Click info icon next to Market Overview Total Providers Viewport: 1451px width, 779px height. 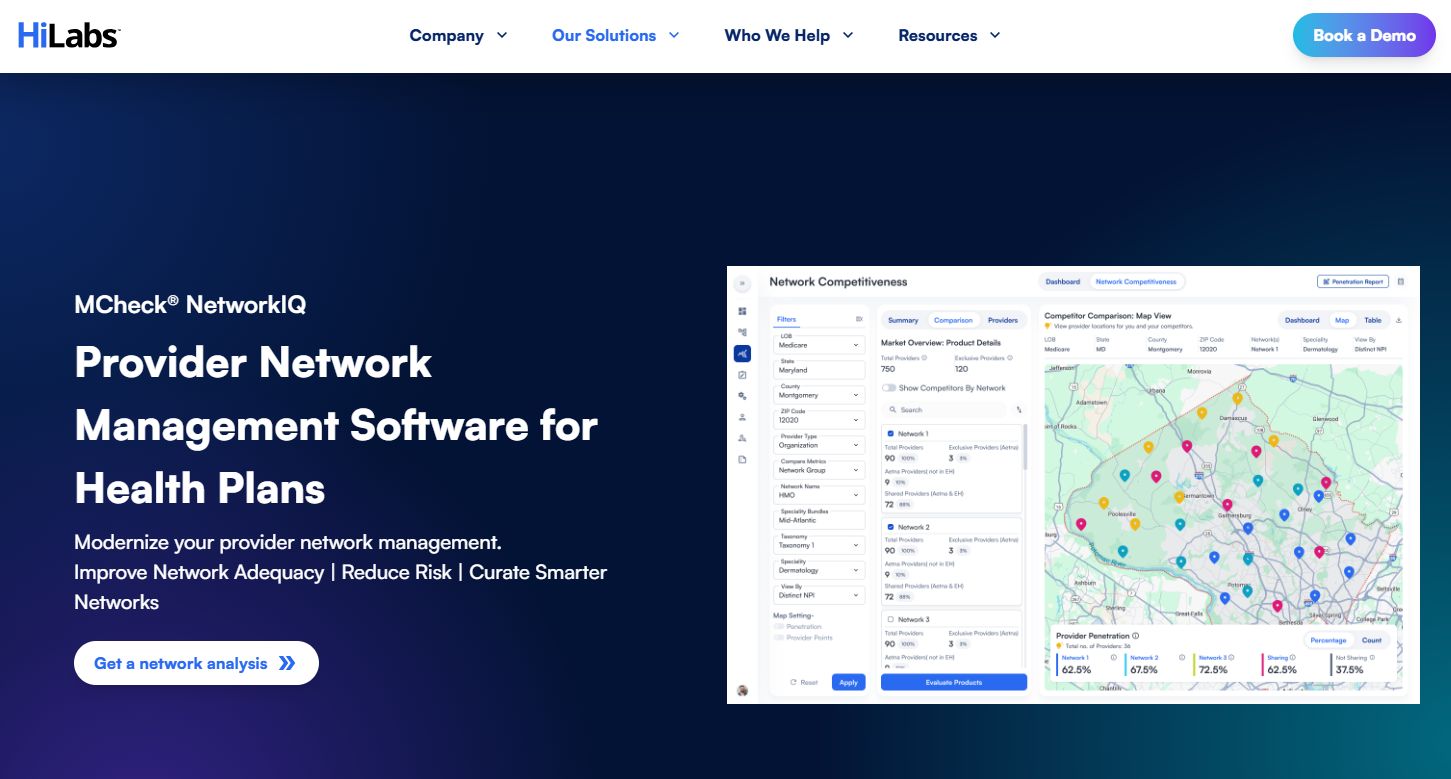[x=924, y=357]
